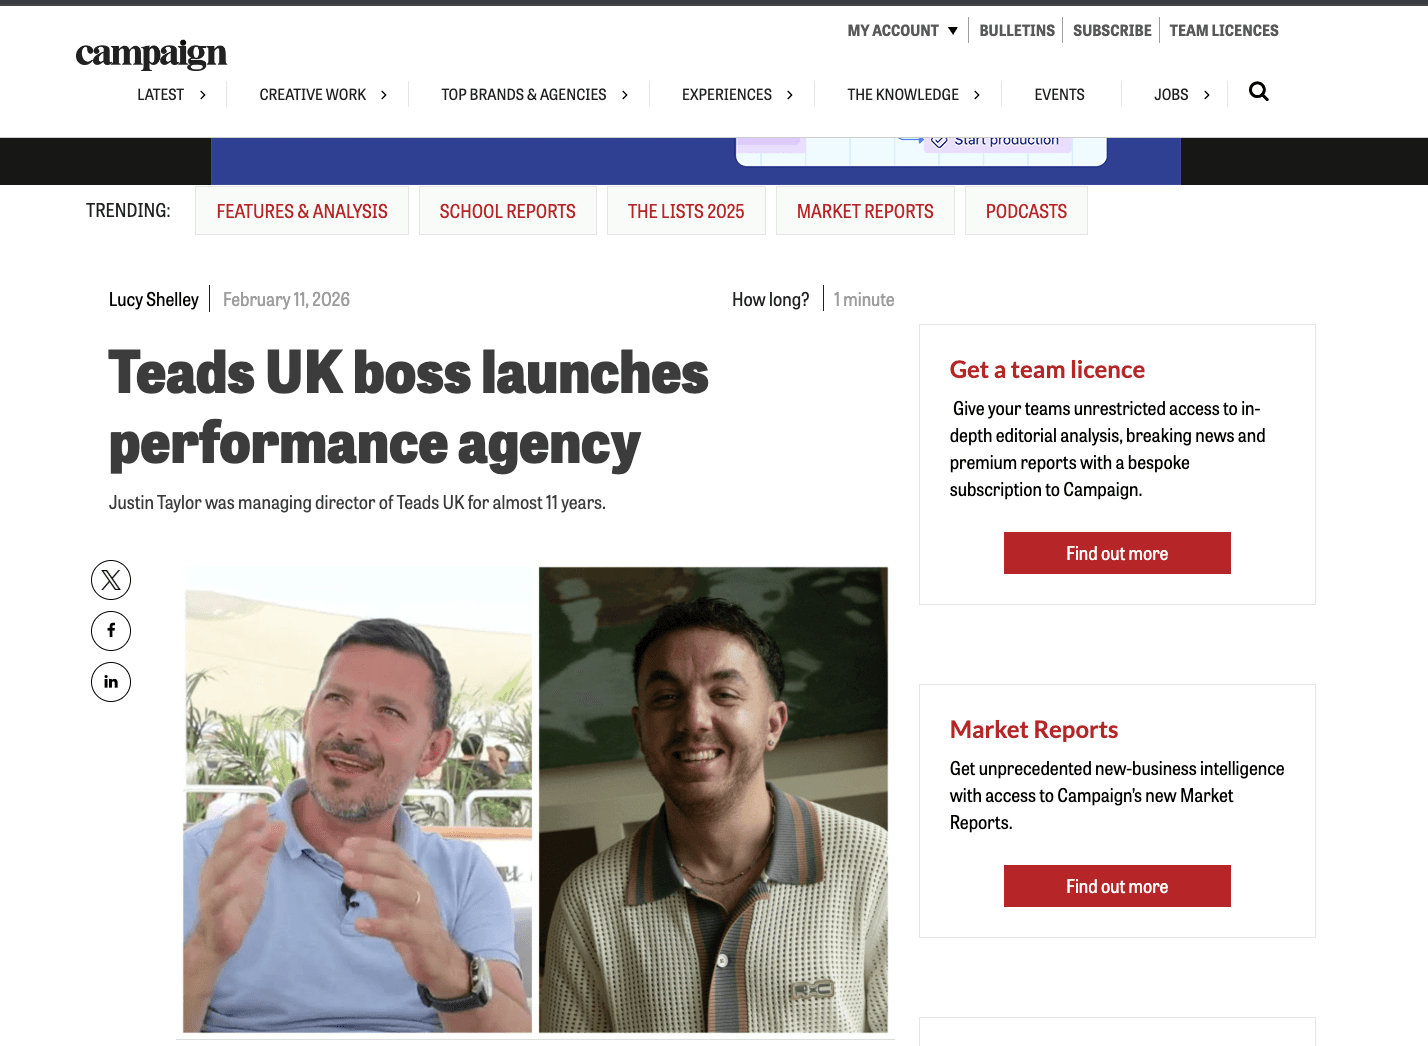Image resolution: width=1428 pixels, height=1046 pixels.
Task: Expand the Experiences menu chevron
Action: pos(790,95)
